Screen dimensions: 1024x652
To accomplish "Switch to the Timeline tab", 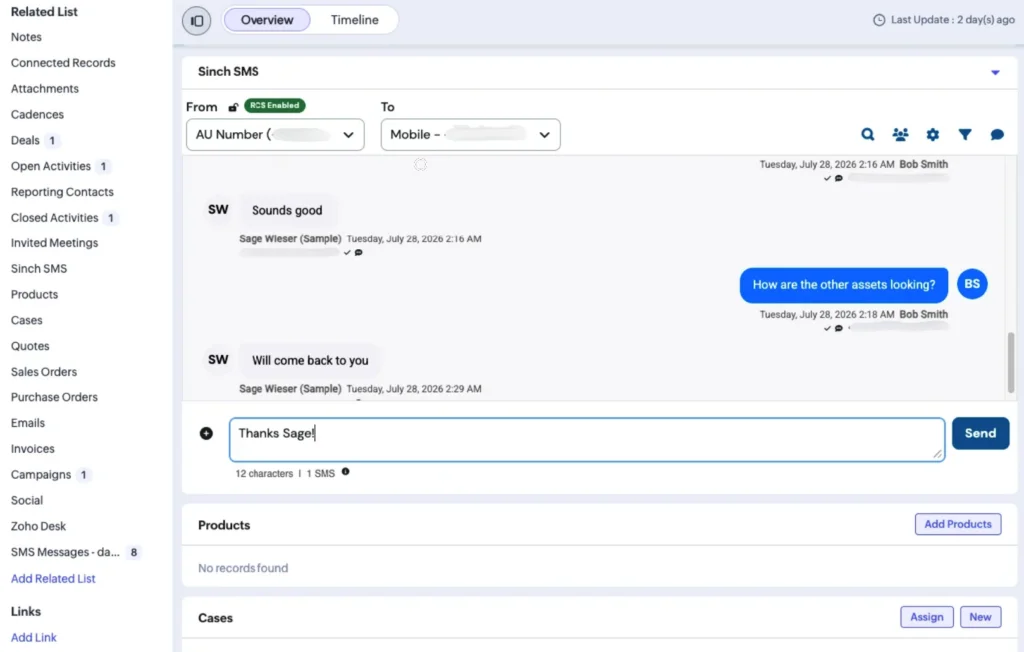I will point(354,20).
